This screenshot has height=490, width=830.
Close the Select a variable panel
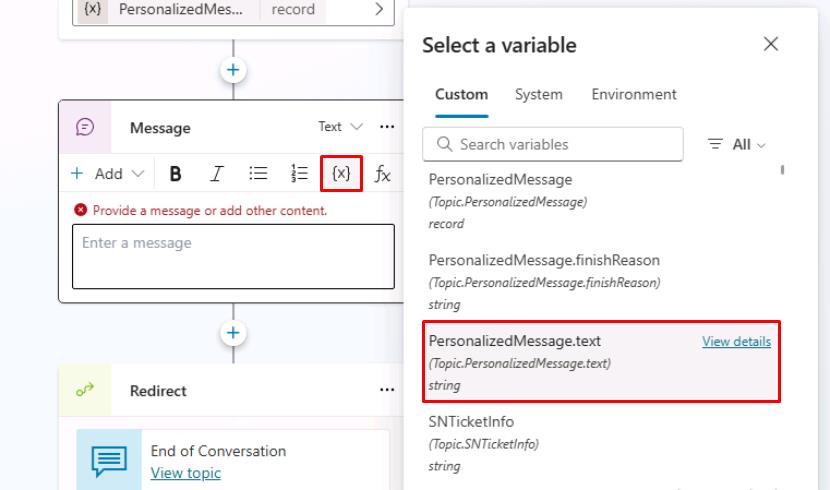click(770, 44)
